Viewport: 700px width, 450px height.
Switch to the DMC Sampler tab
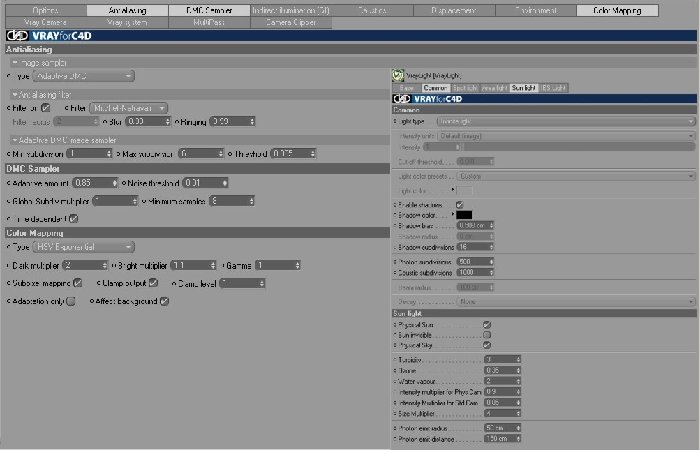click(x=209, y=10)
